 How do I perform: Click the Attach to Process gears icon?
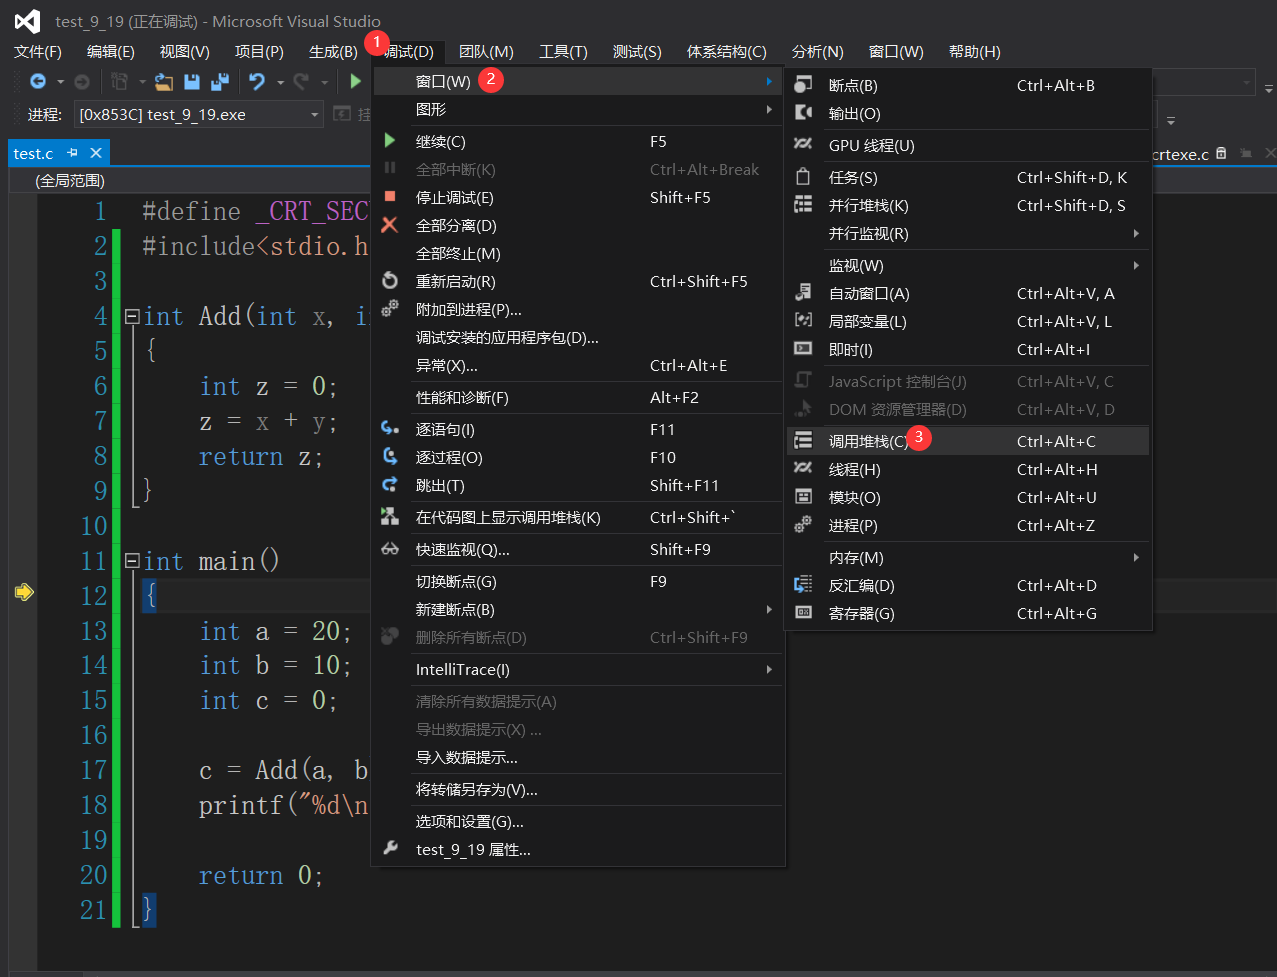tap(390, 309)
